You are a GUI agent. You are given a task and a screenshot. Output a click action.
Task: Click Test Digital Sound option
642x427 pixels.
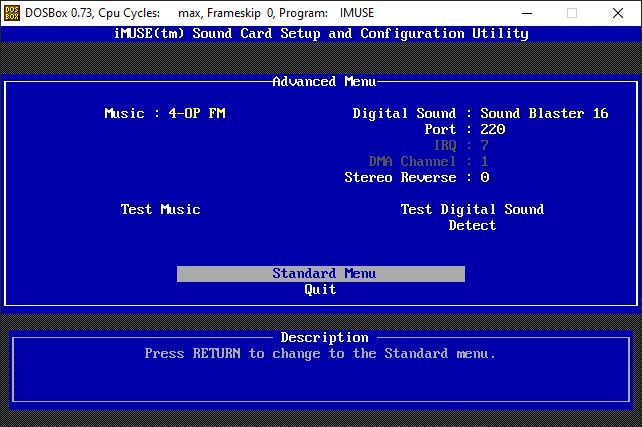pyautogui.click(x=472, y=209)
